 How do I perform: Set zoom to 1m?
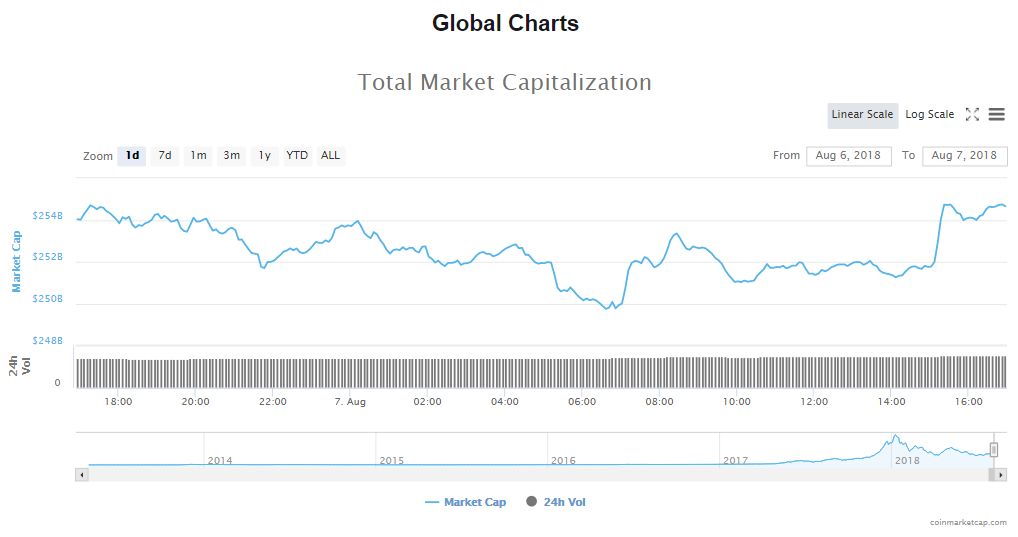tap(198, 156)
